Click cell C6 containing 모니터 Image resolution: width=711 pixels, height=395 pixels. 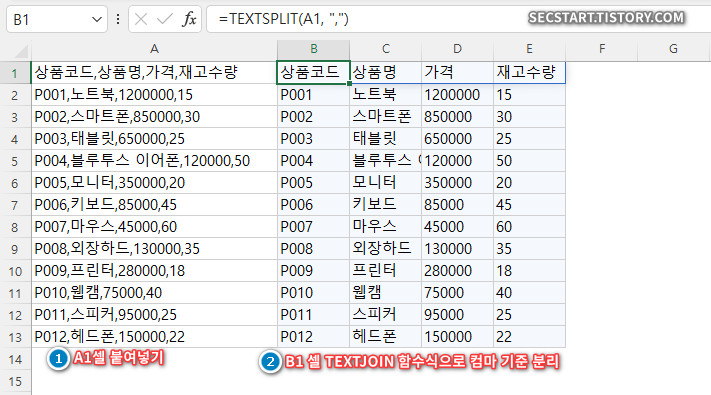(385, 183)
